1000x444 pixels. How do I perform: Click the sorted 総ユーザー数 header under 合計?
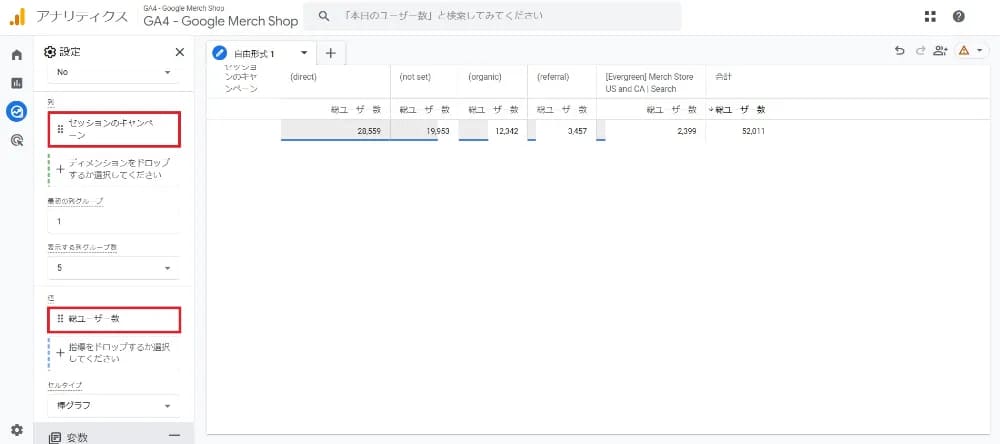[x=737, y=109]
